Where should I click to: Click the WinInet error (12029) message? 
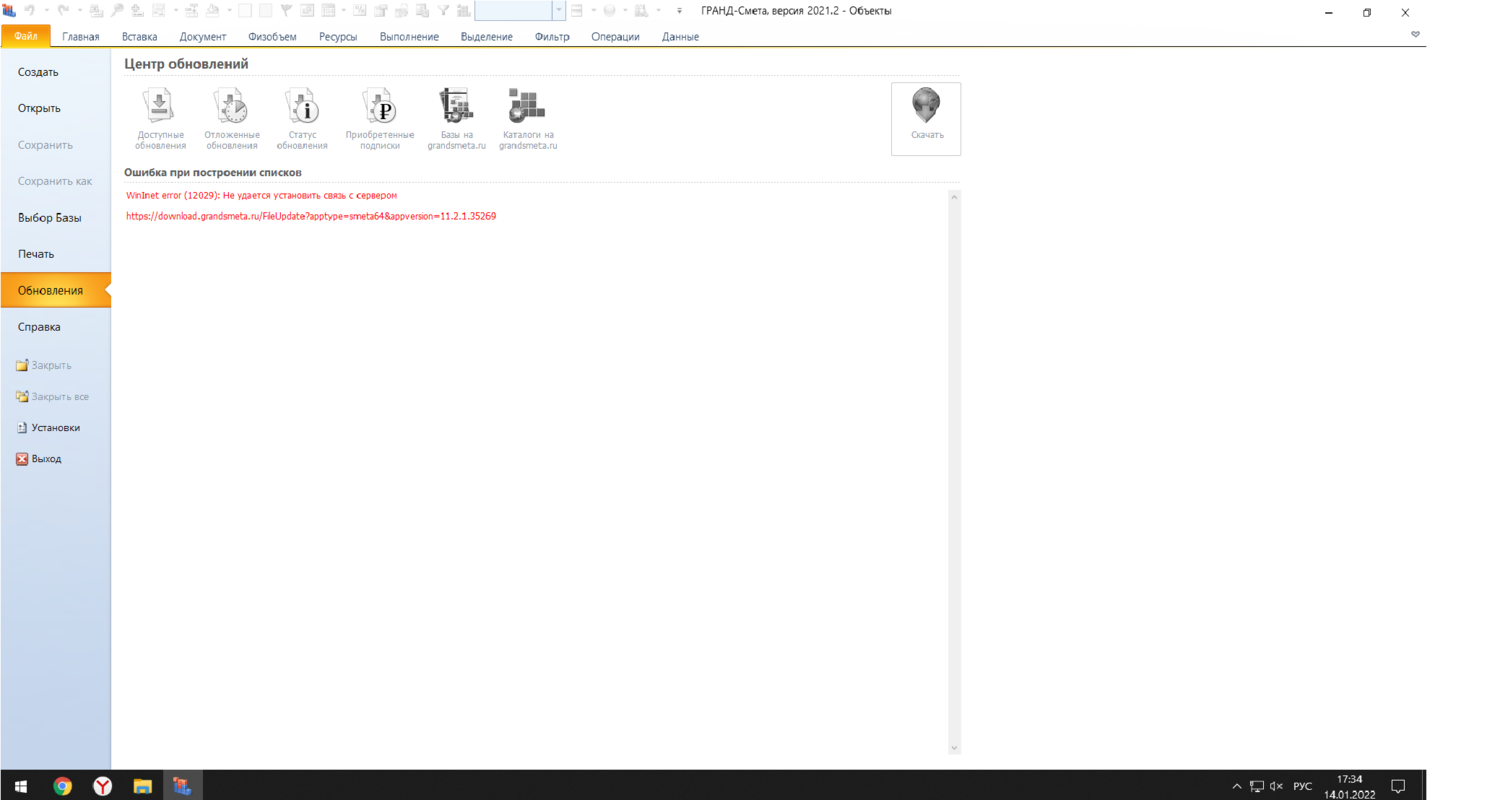262,195
